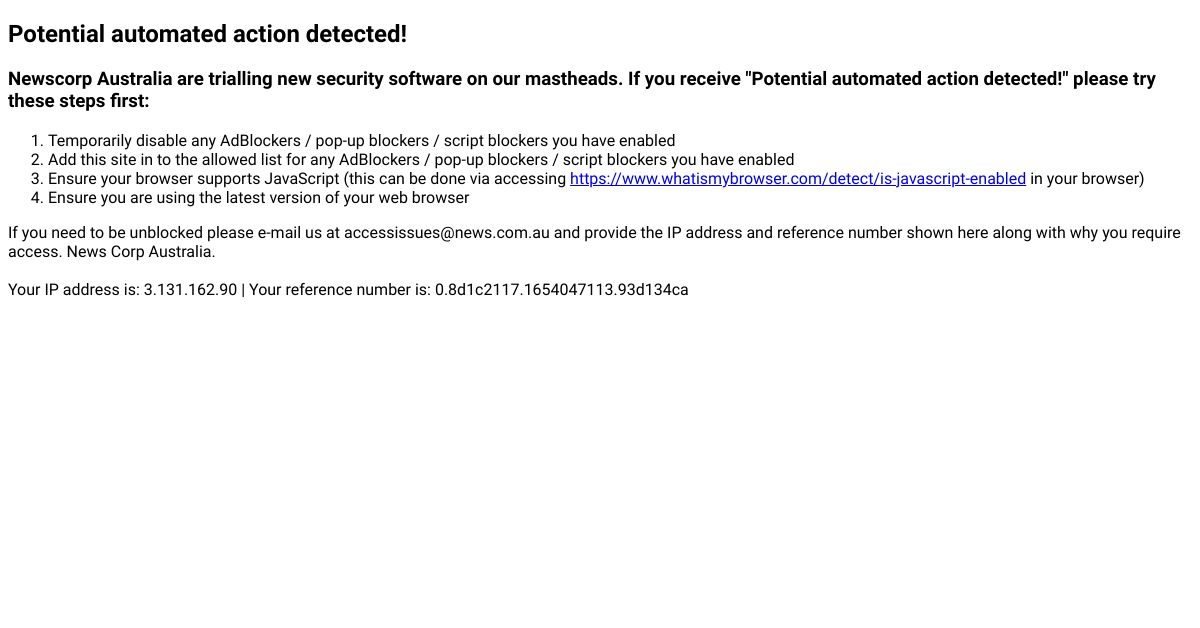Image resolution: width=1200 pixels, height=628 pixels.
Task: Click the "News Corp Australia." closing text
Action: [141, 252]
